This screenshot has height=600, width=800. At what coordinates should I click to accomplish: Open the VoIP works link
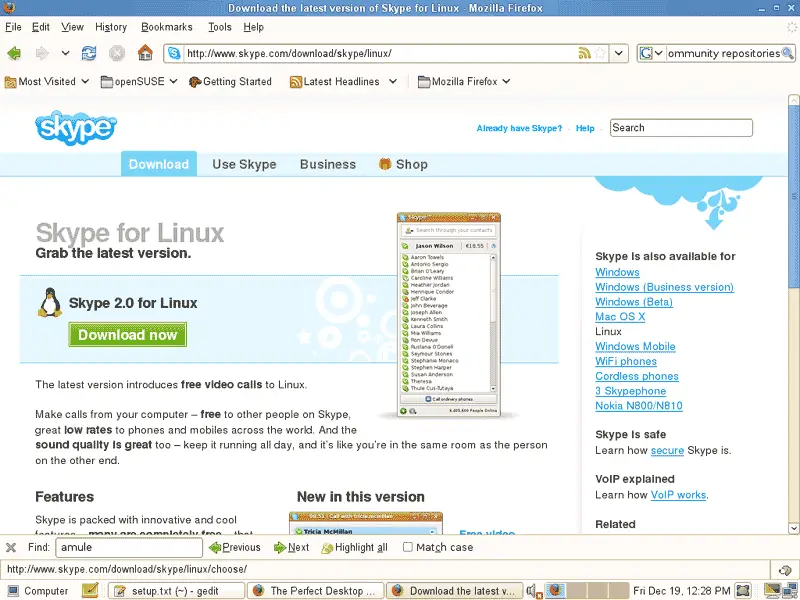(x=679, y=495)
